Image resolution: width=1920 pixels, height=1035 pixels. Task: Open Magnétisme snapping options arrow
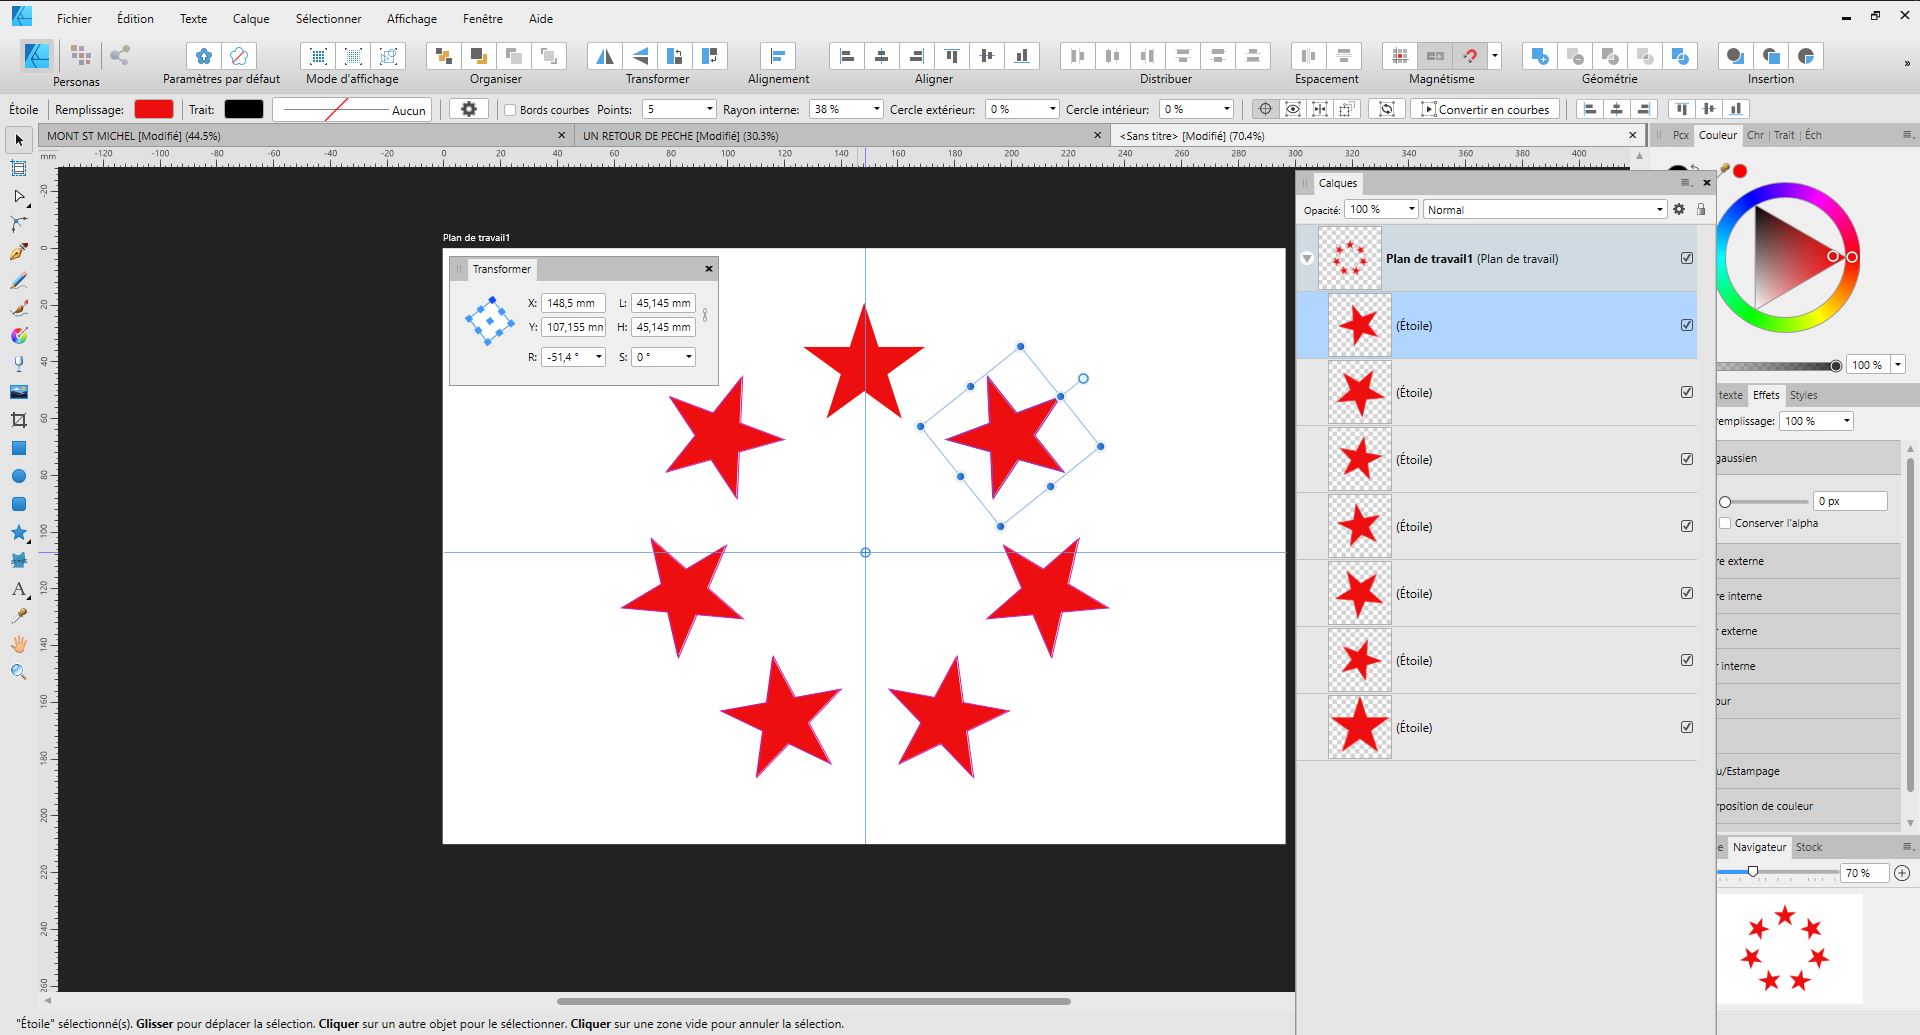pos(1495,56)
